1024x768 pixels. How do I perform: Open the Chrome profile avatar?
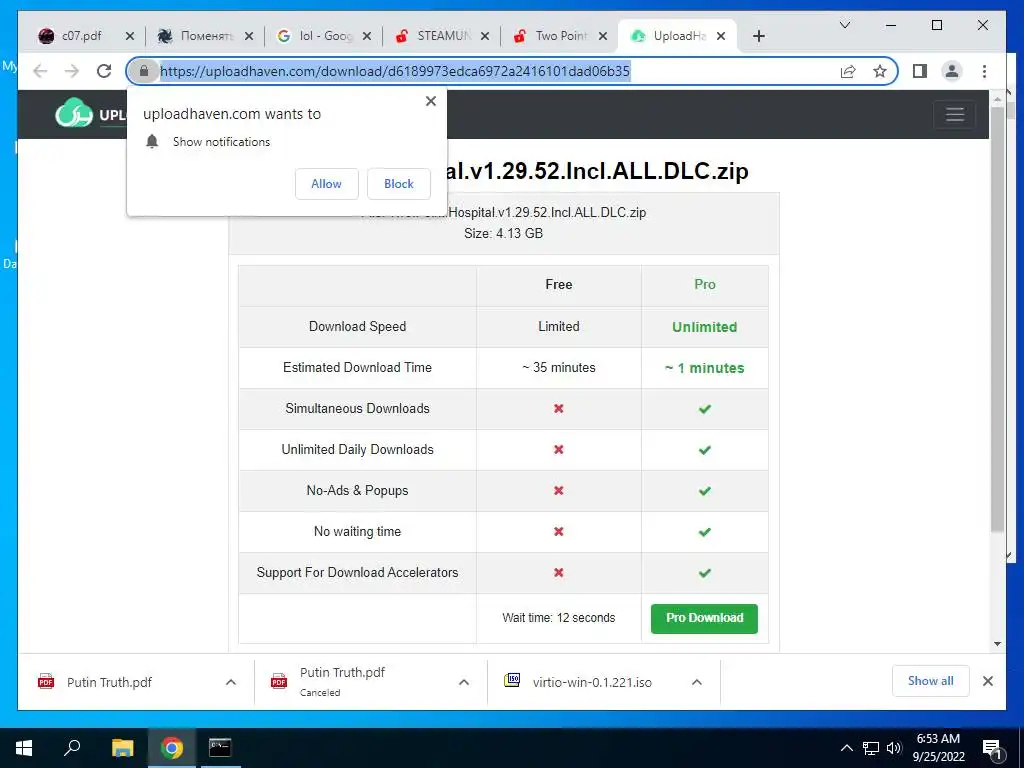point(952,71)
